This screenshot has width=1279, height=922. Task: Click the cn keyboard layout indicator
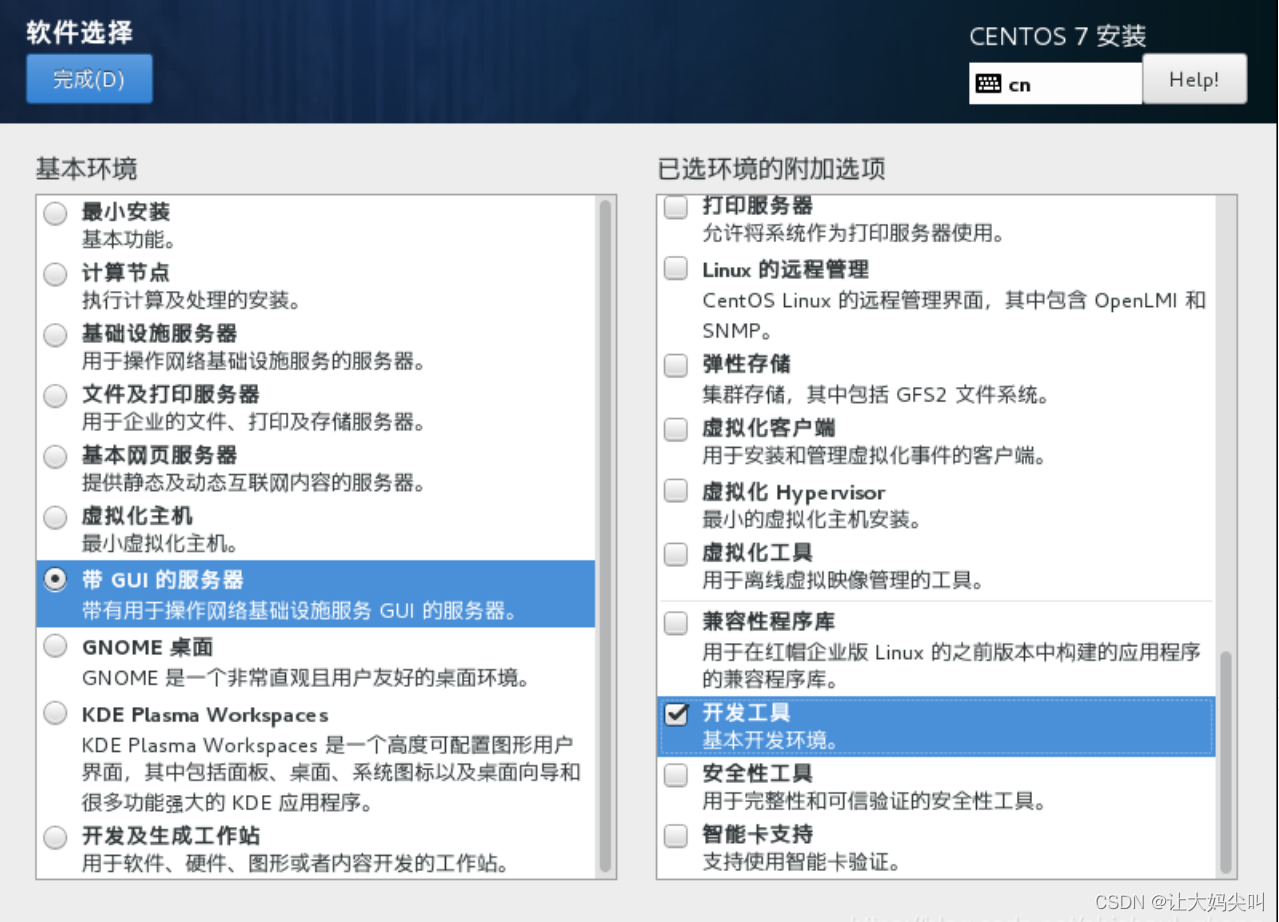(1055, 84)
